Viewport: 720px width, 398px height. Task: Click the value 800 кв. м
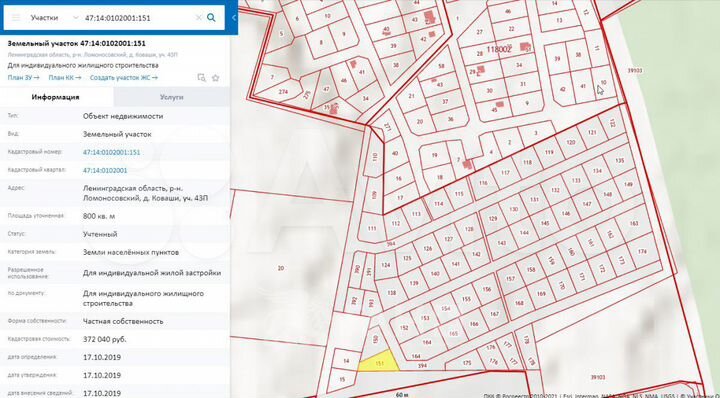click(99, 216)
